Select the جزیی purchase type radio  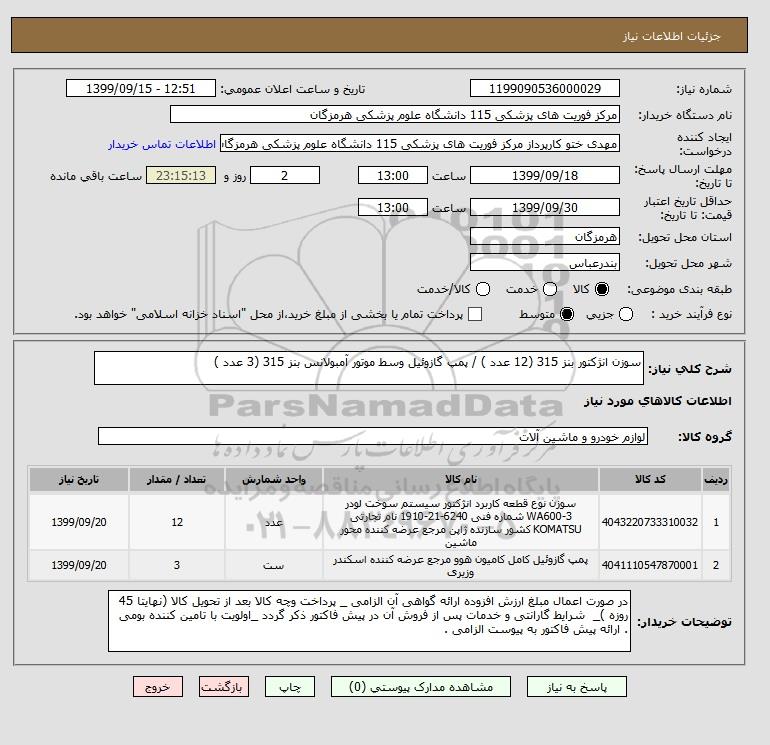coord(626,314)
